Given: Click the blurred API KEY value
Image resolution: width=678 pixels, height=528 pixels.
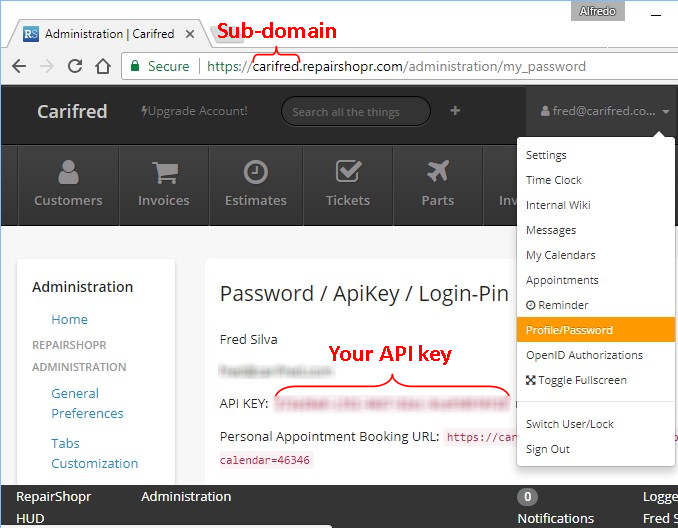Looking at the screenshot, I should point(392,404).
